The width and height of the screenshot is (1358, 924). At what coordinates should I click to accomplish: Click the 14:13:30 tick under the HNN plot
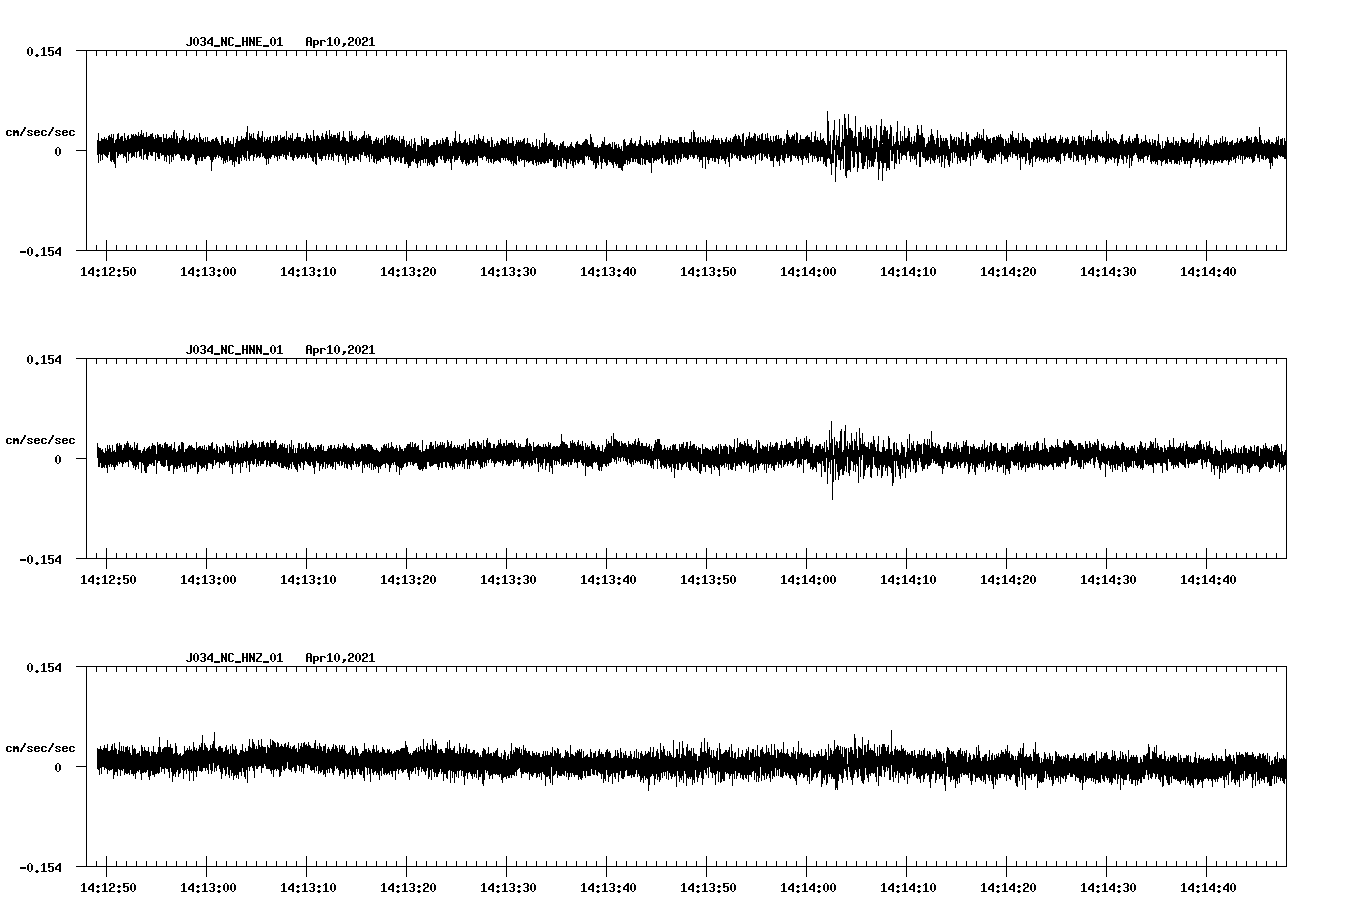pos(510,578)
